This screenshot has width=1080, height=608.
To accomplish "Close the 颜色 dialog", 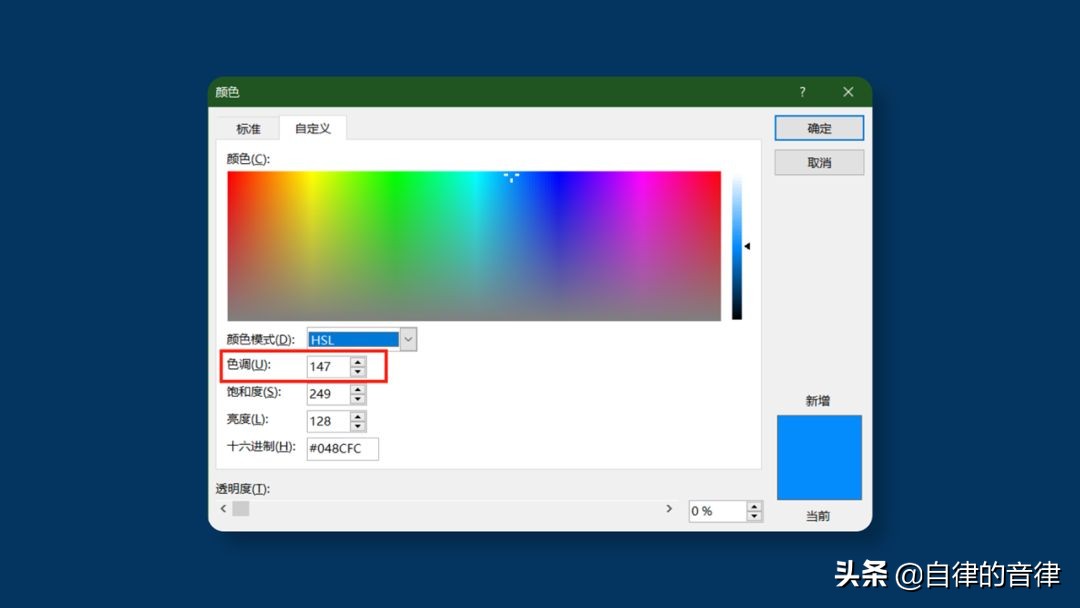I will click(x=848, y=92).
